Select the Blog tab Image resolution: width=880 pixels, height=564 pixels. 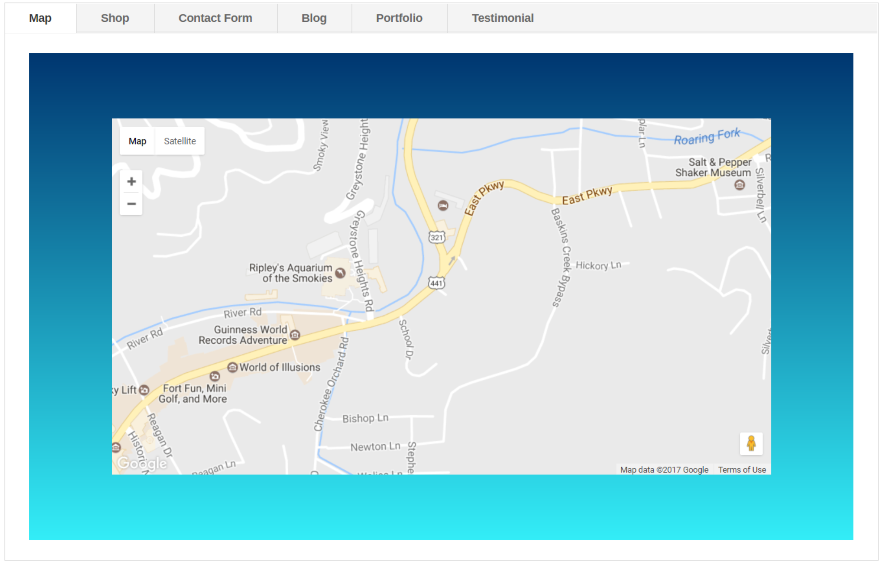coord(314,18)
